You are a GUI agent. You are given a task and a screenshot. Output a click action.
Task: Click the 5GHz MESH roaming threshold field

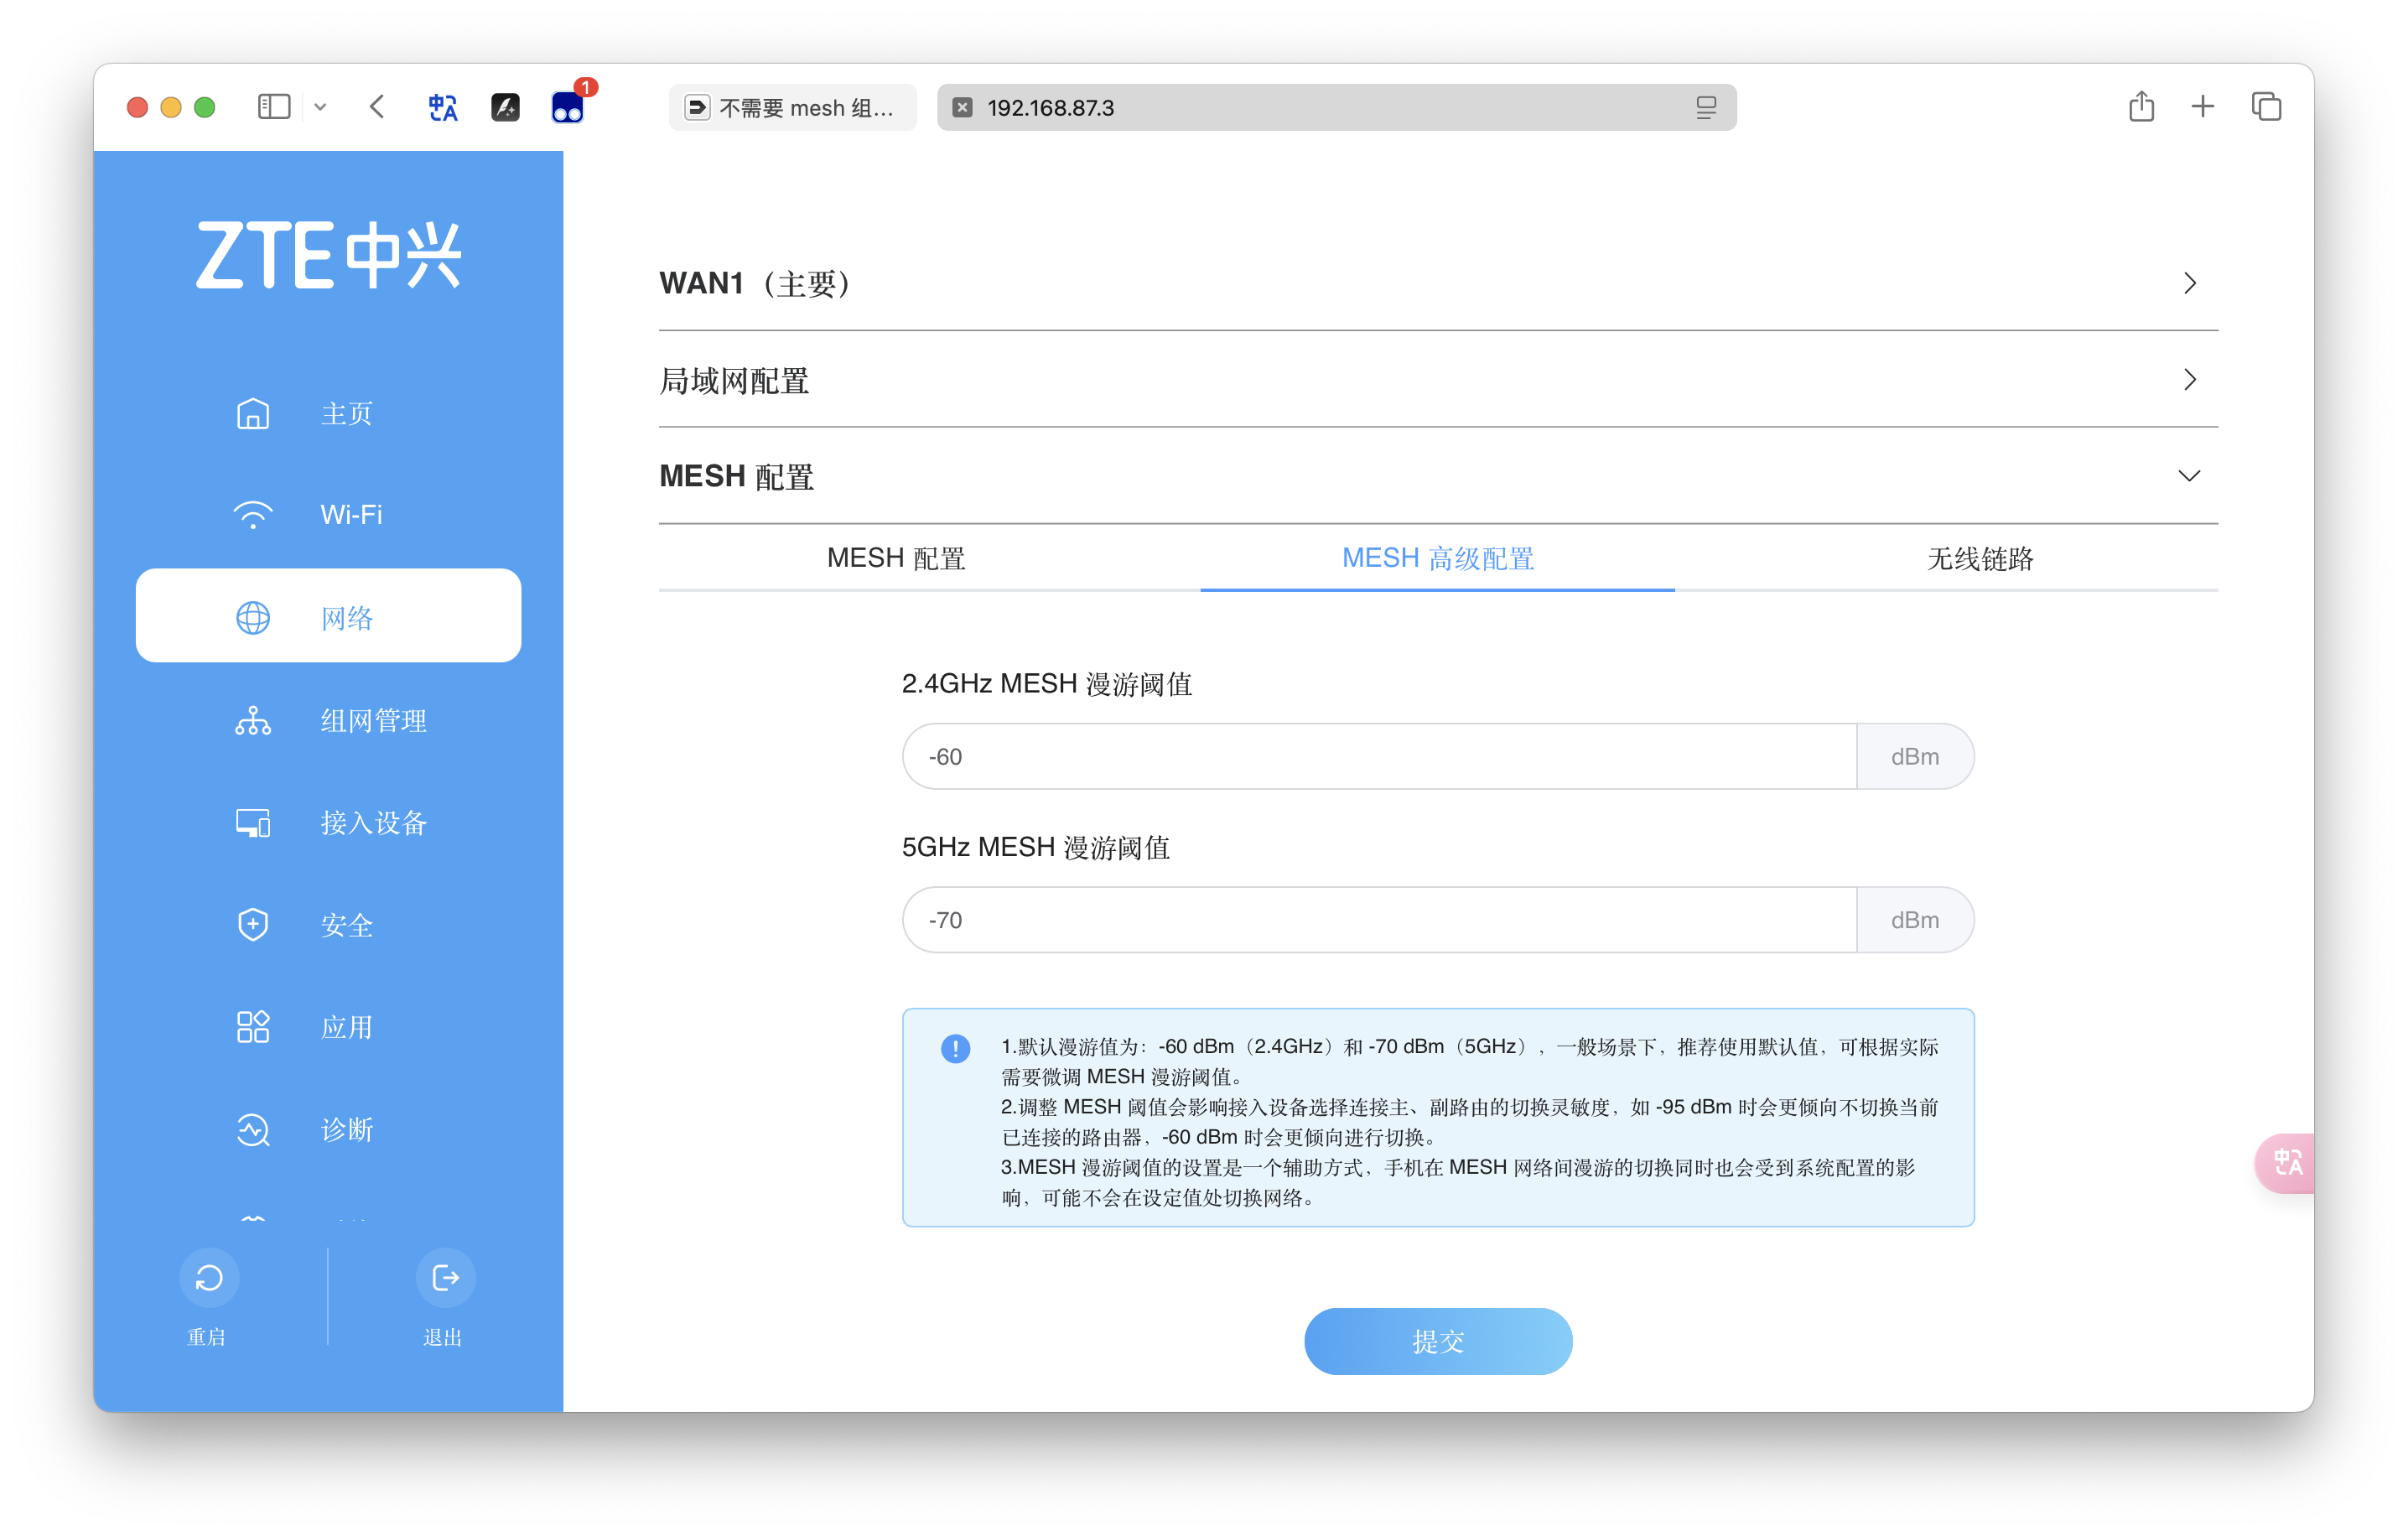pos(1378,920)
